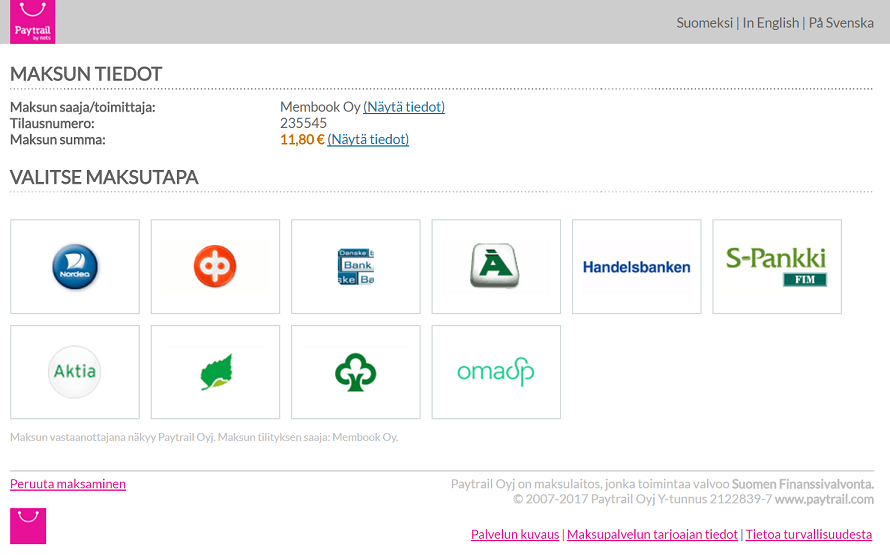
Task: Click the Maksun summa label
Action: 58,140
